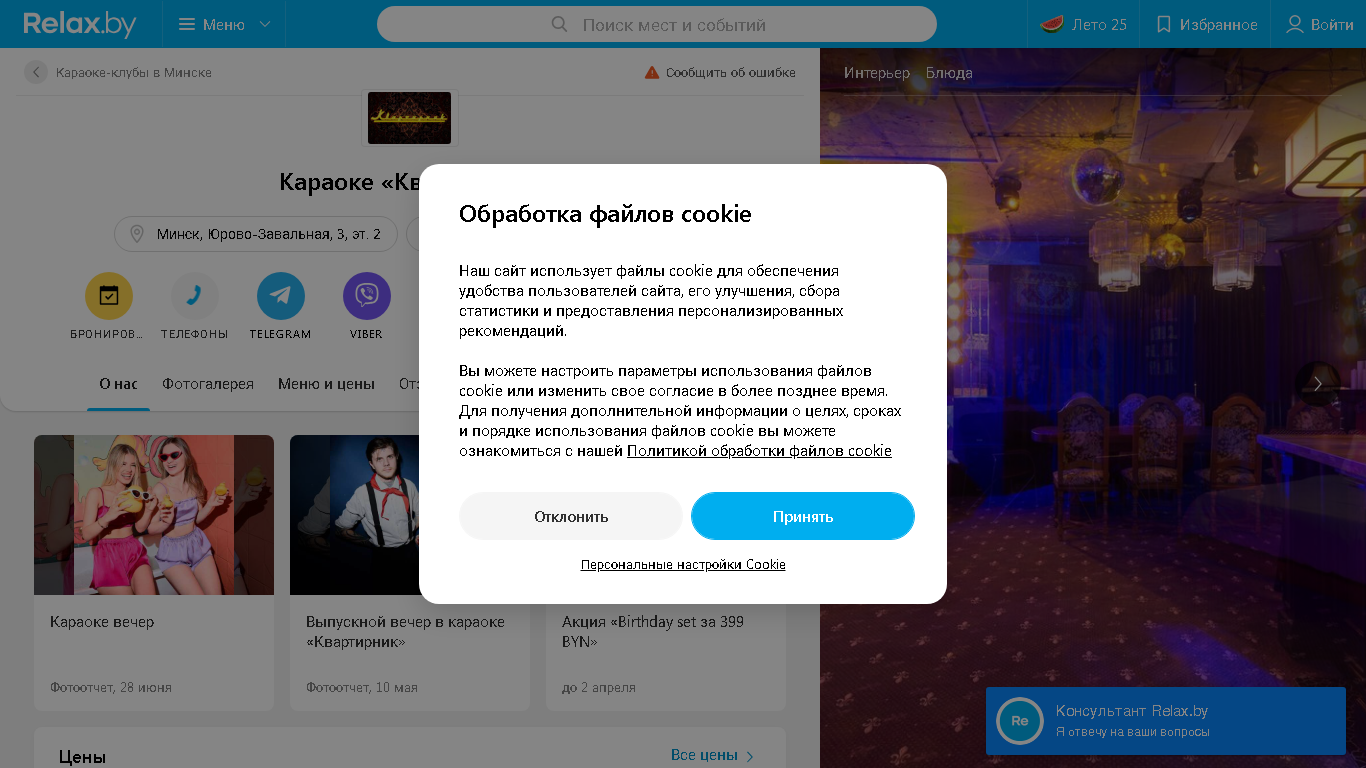1366x768 pixels.
Task: Show Блюда photos in gallery
Action: tap(949, 73)
